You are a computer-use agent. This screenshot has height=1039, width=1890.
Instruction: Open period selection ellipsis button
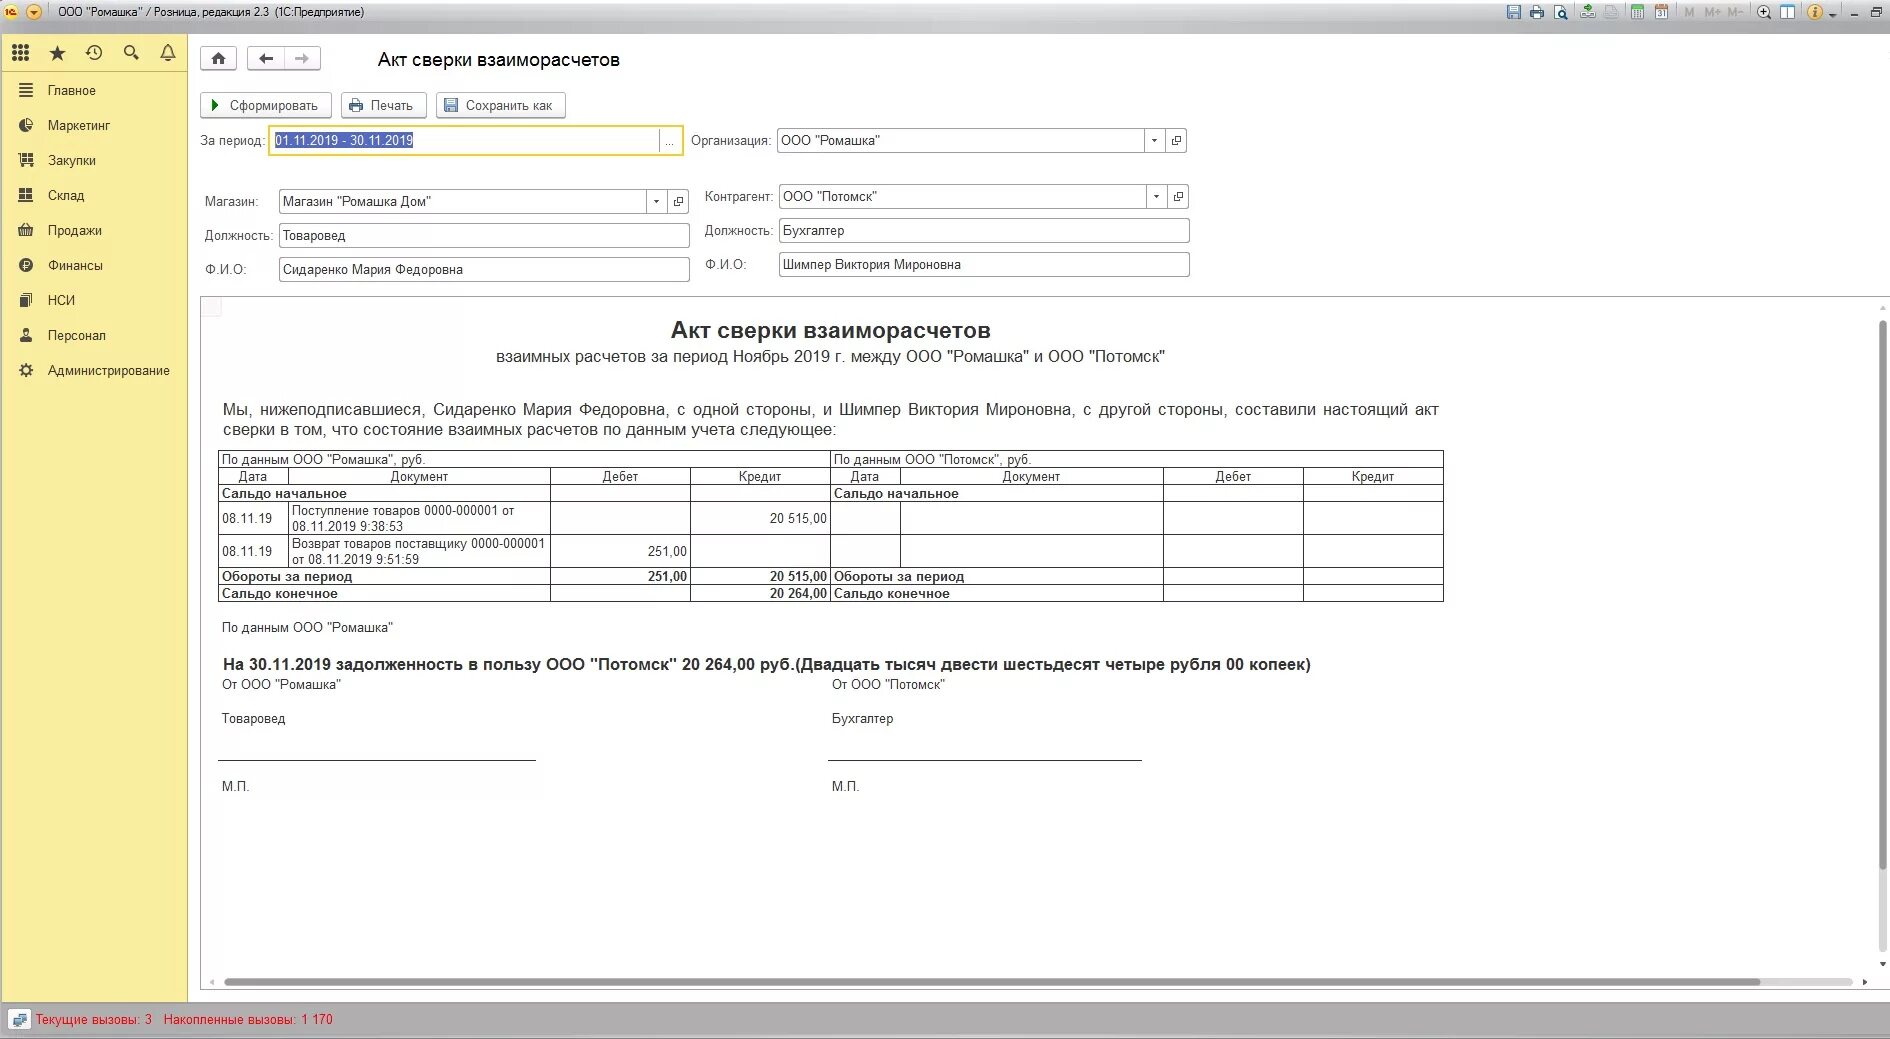click(x=670, y=141)
